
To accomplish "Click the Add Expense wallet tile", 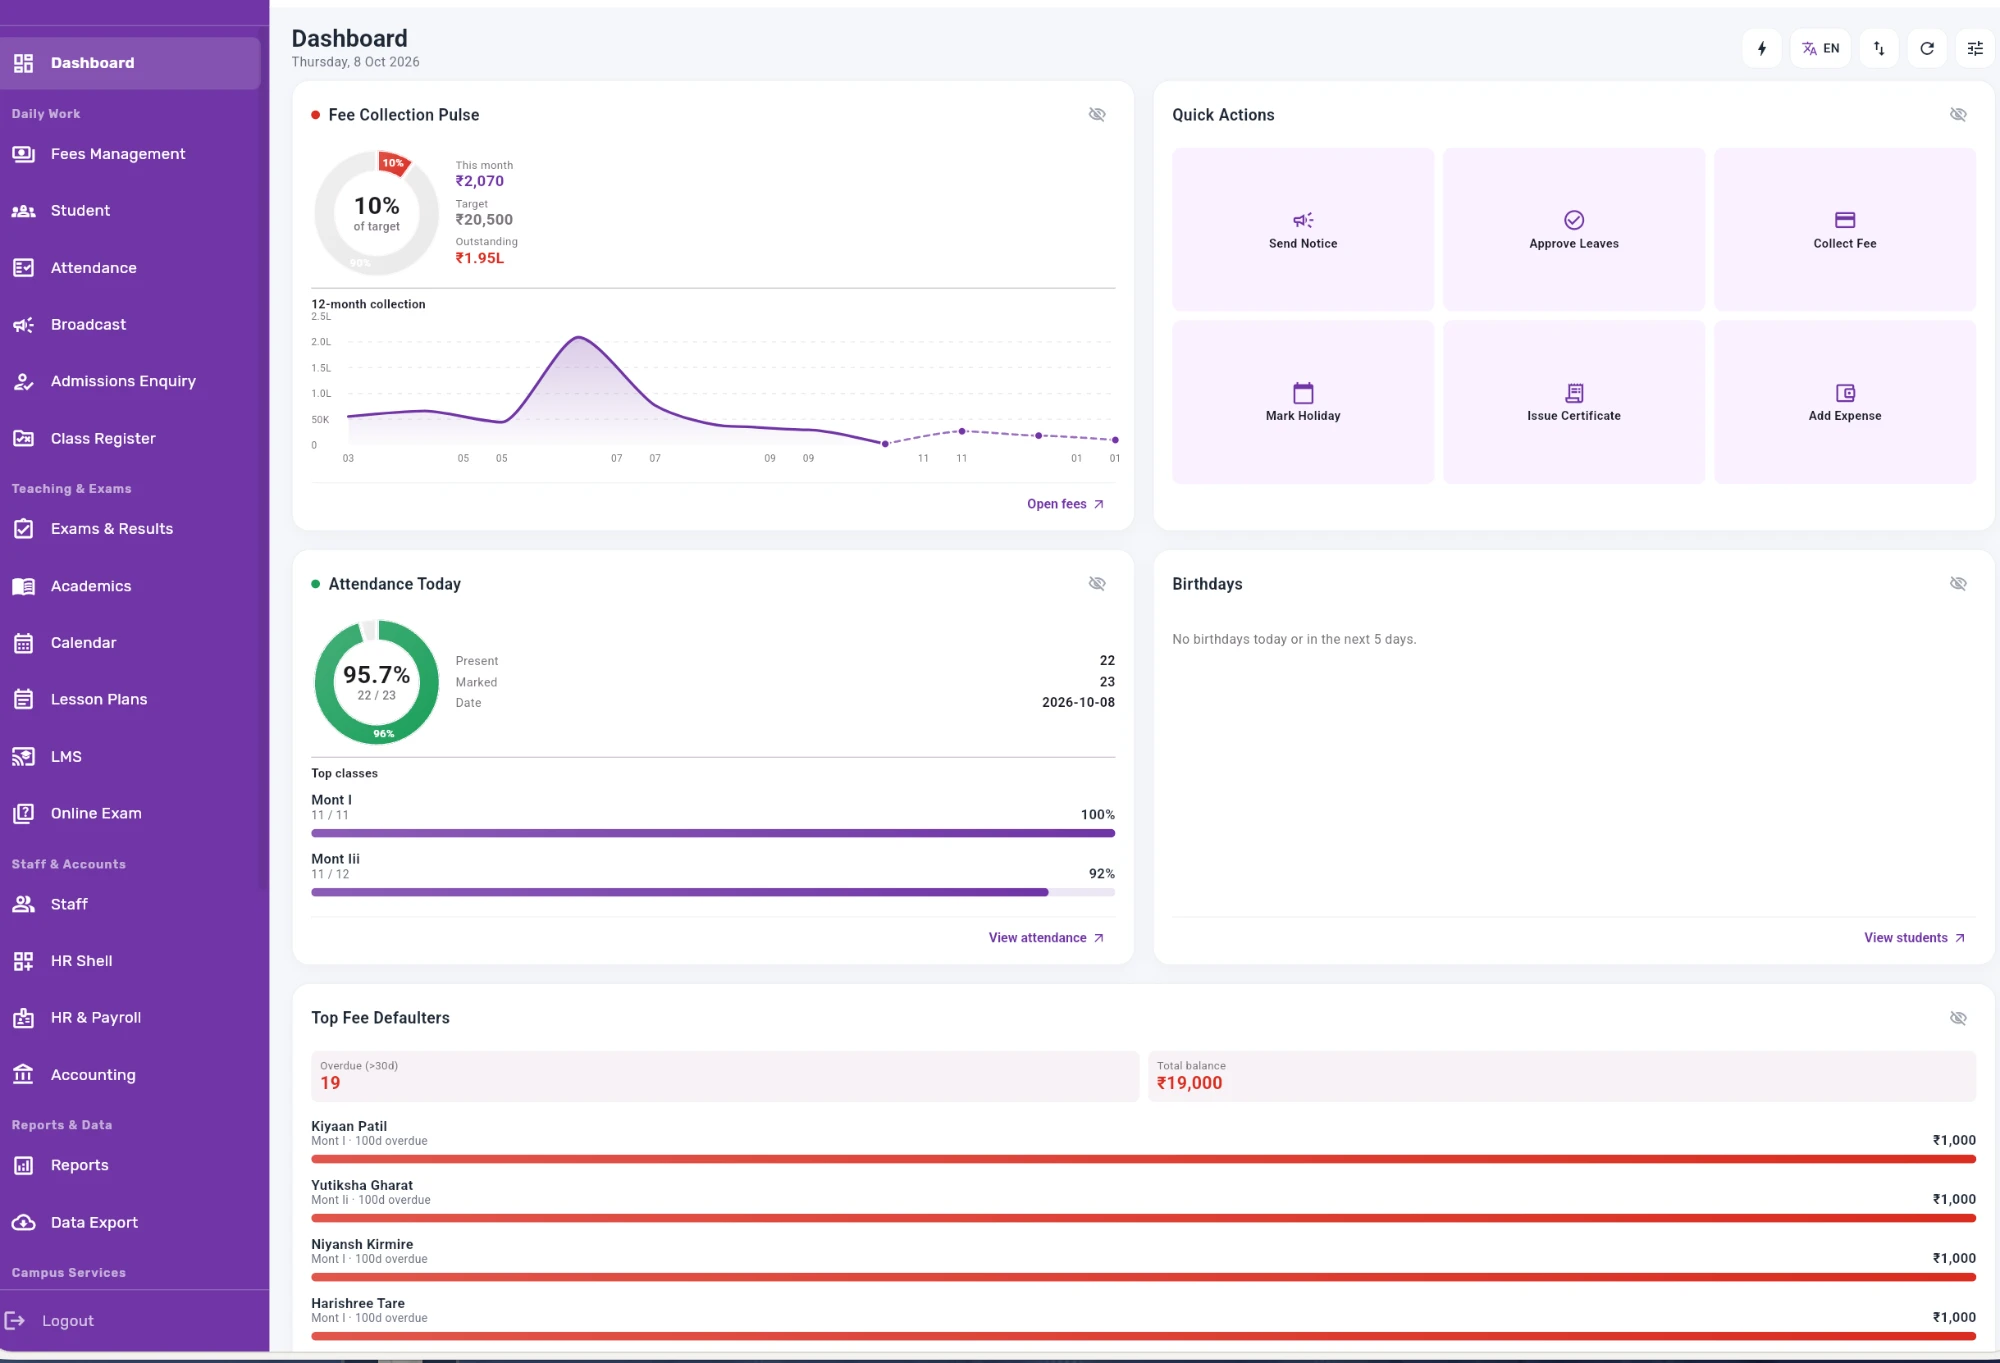I will 1844,402.
